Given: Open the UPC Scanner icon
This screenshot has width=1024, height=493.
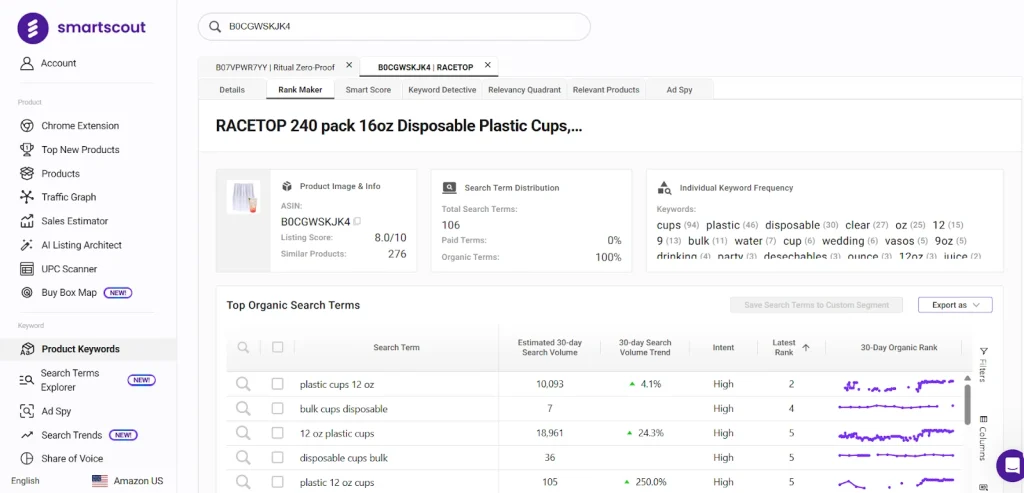Looking at the screenshot, I should [x=27, y=269].
